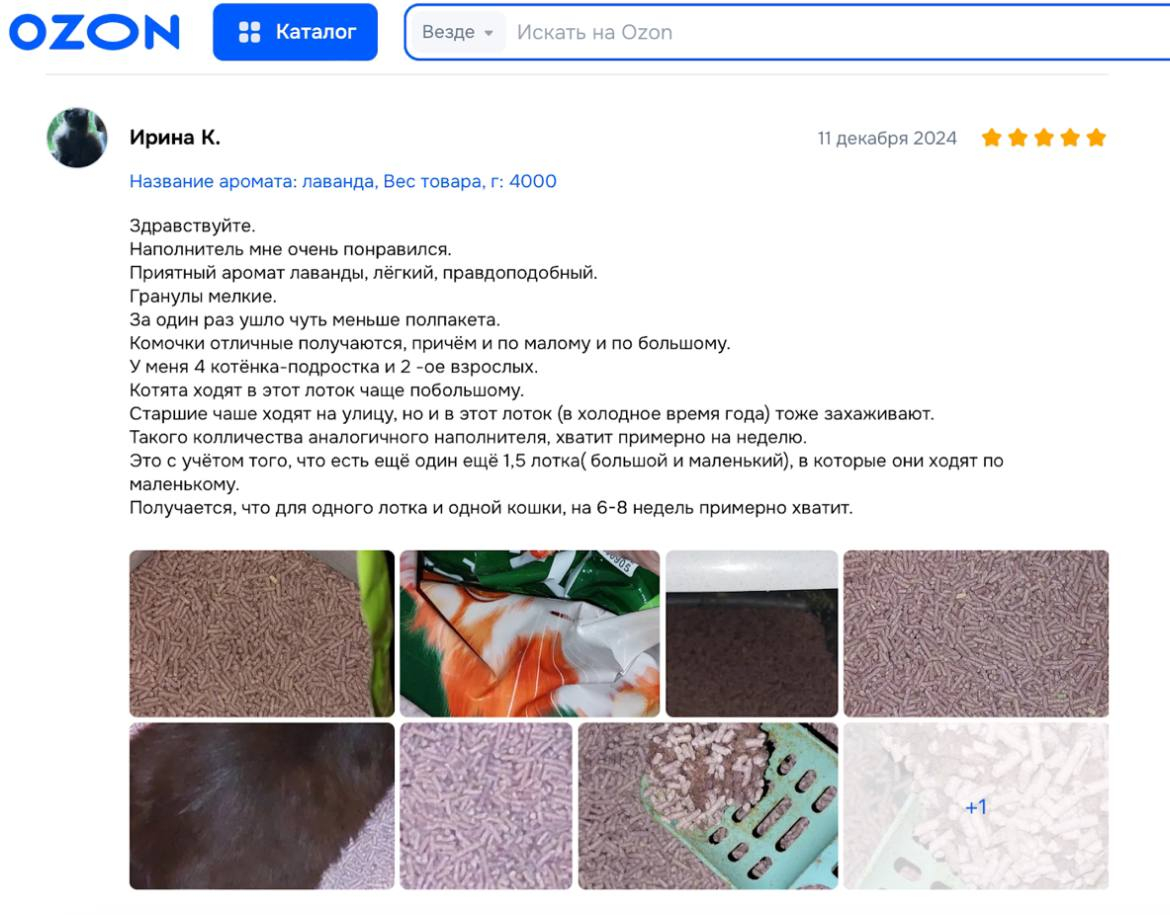
Task: Click reviewer name Ирина К.
Action: pos(175,137)
